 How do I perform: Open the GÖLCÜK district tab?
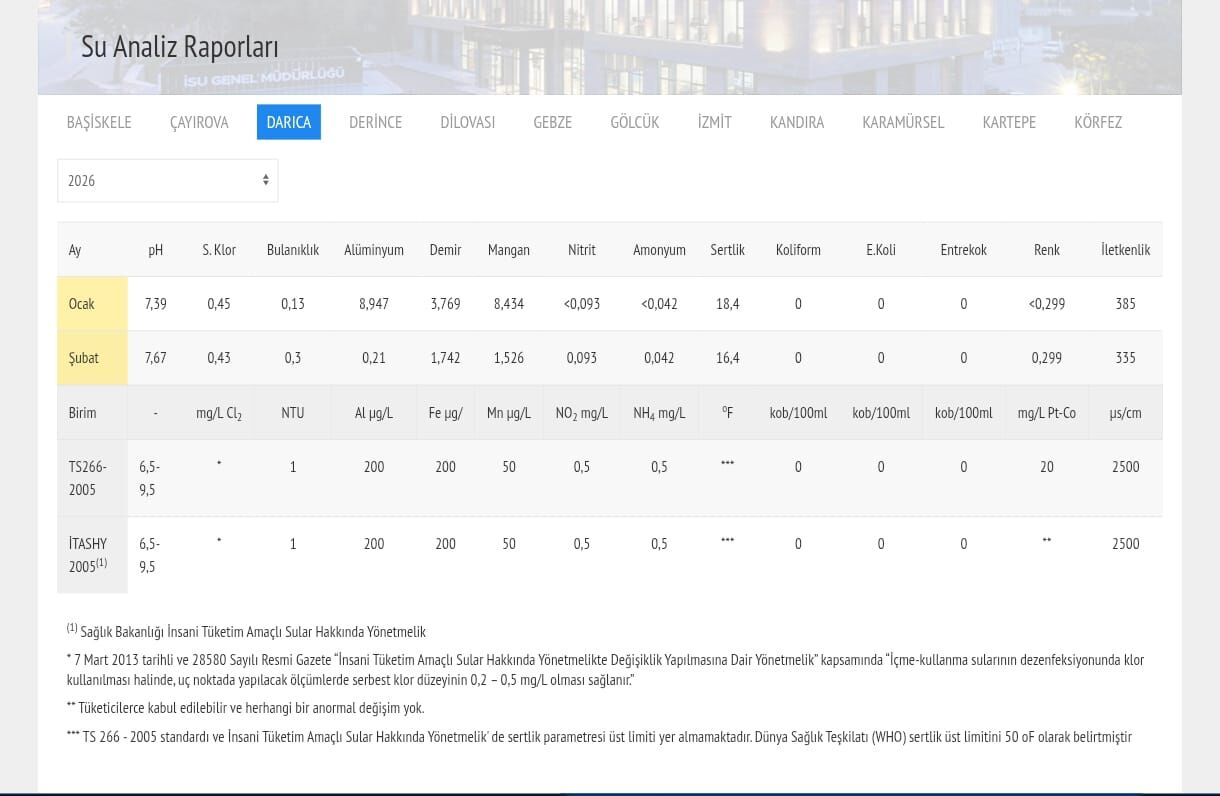click(x=634, y=122)
